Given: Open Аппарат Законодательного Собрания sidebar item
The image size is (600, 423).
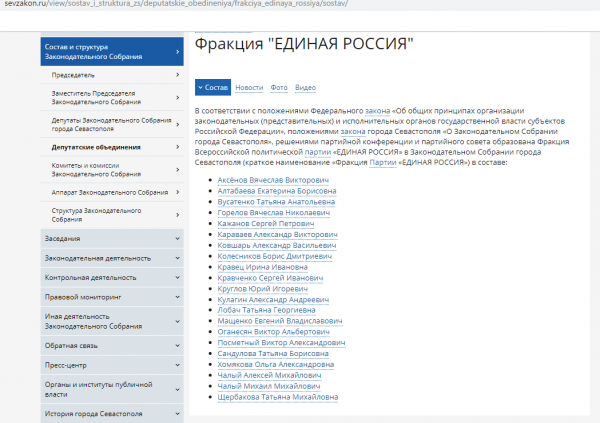Looking at the screenshot, I should pos(112,192).
